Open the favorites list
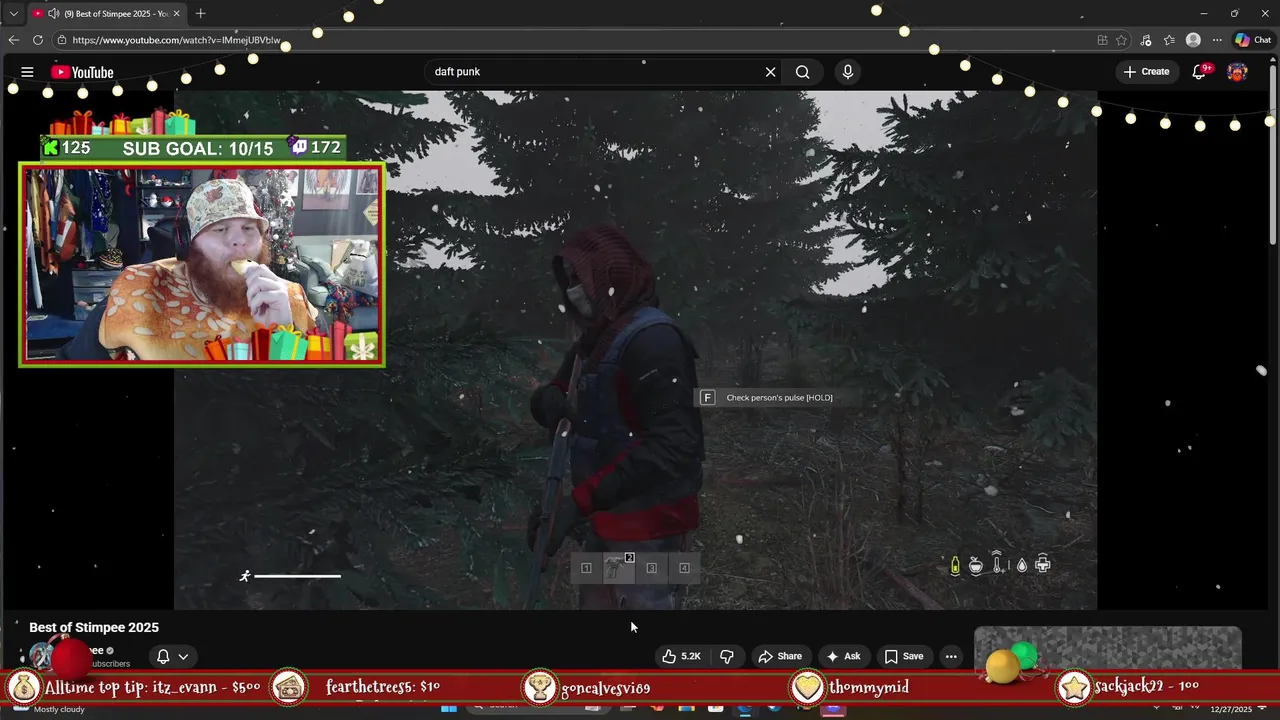Image resolution: width=1280 pixels, height=720 pixels. click(x=1169, y=40)
